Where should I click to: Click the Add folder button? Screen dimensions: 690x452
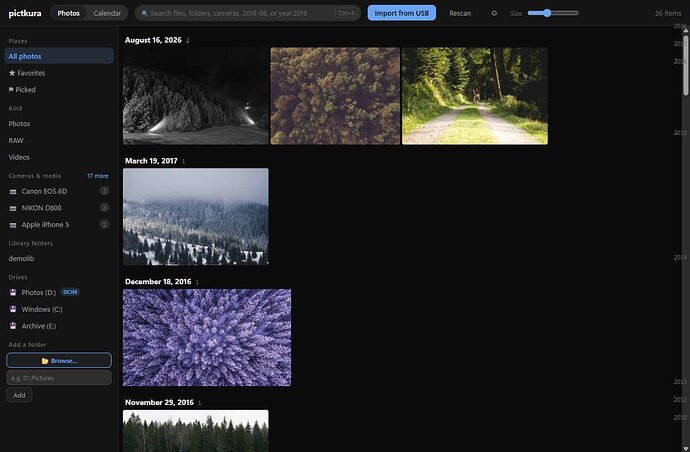(x=19, y=395)
